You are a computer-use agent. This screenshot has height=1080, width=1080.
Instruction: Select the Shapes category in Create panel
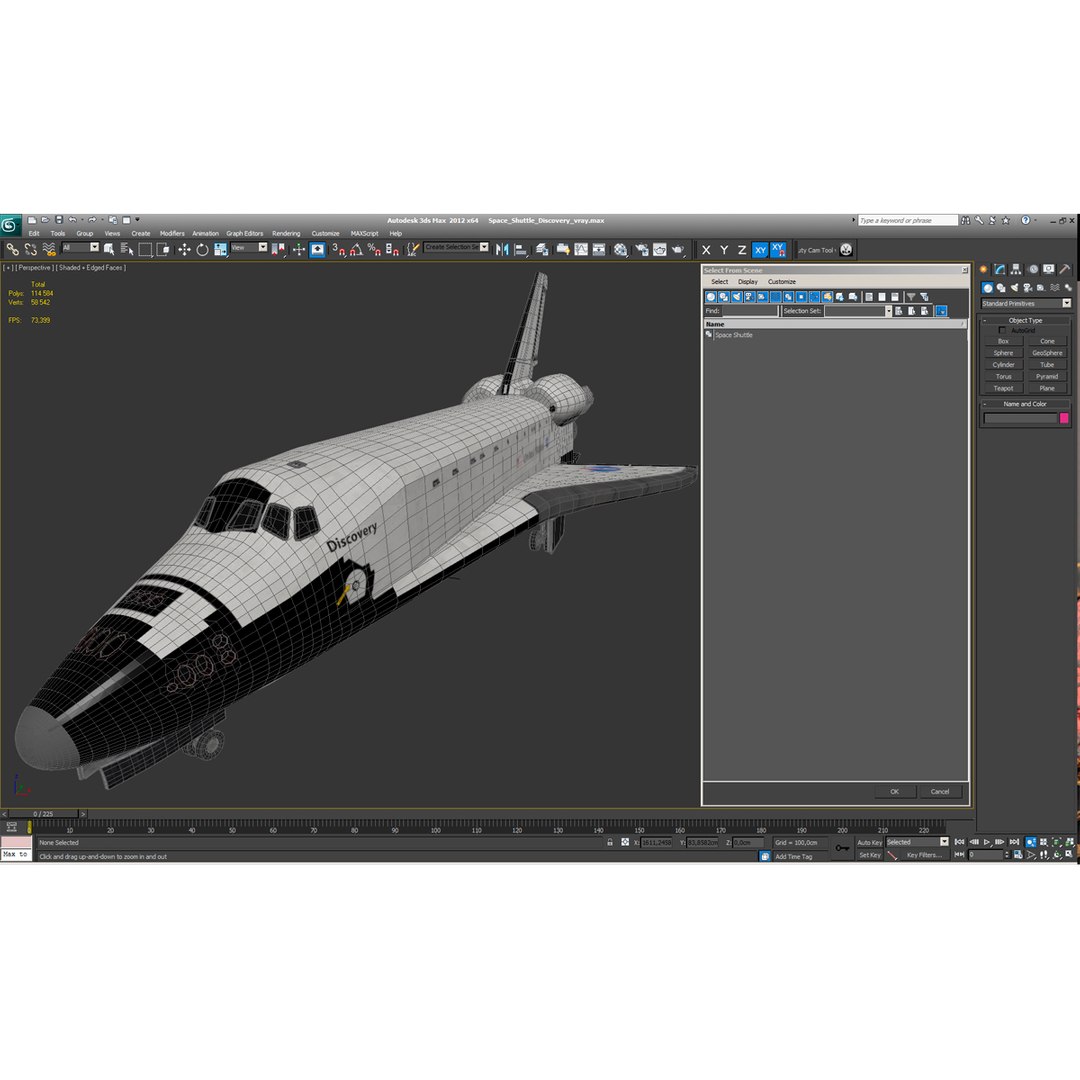[x=1001, y=288]
